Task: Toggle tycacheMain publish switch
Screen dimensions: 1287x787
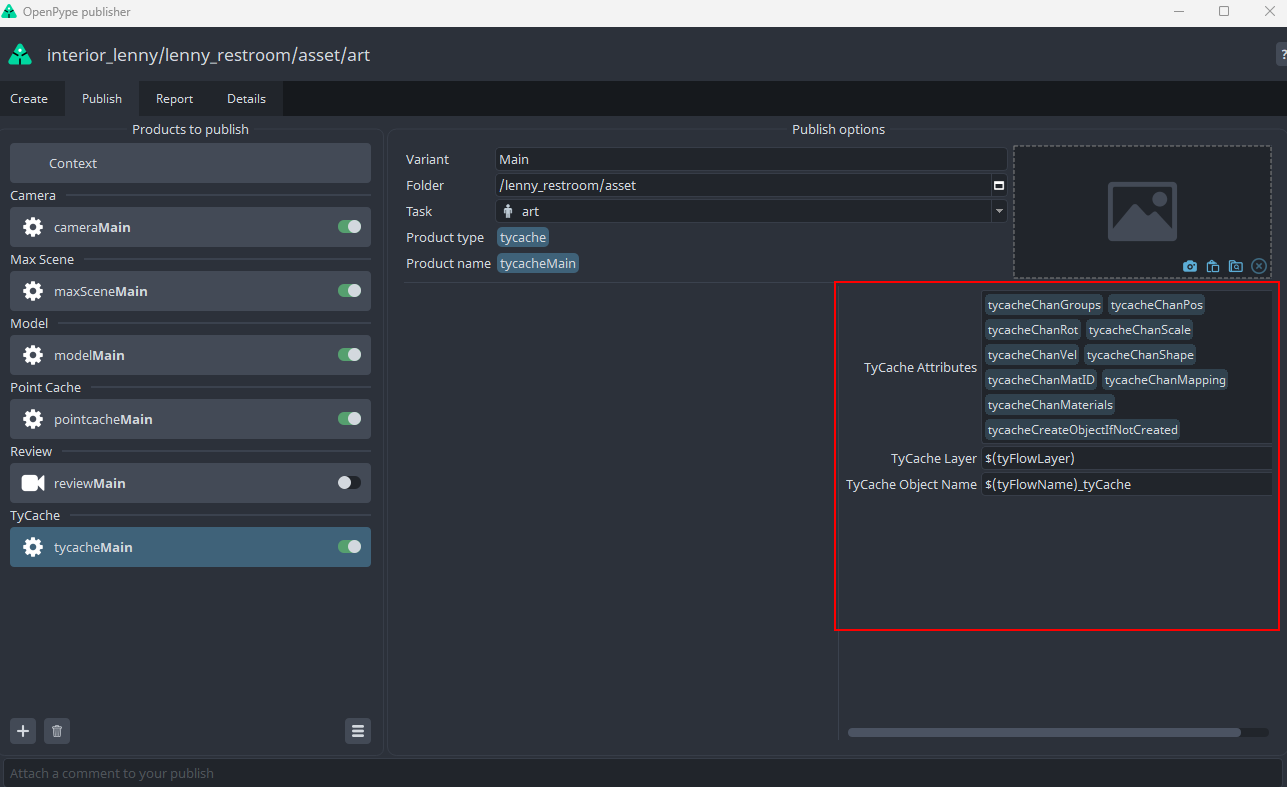Action: tap(349, 547)
